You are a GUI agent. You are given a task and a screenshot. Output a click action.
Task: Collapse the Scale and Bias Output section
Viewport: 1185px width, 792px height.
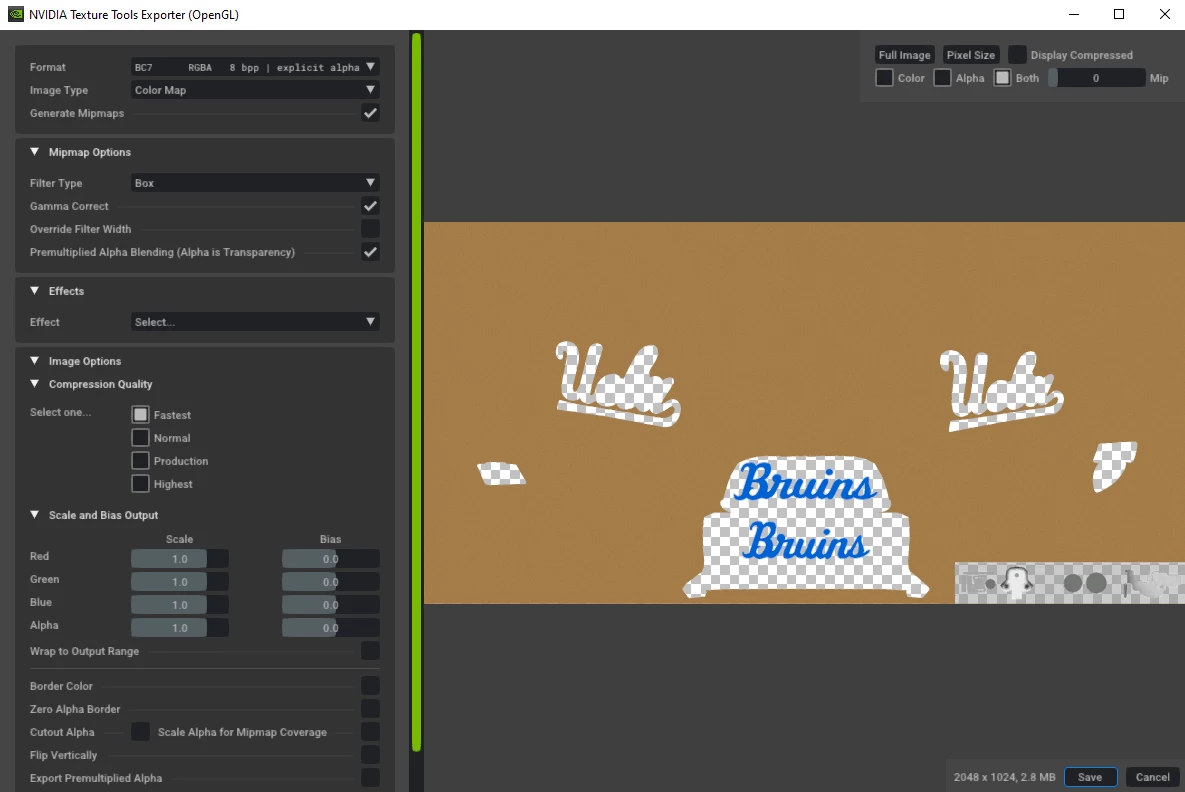pyautogui.click(x=35, y=515)
